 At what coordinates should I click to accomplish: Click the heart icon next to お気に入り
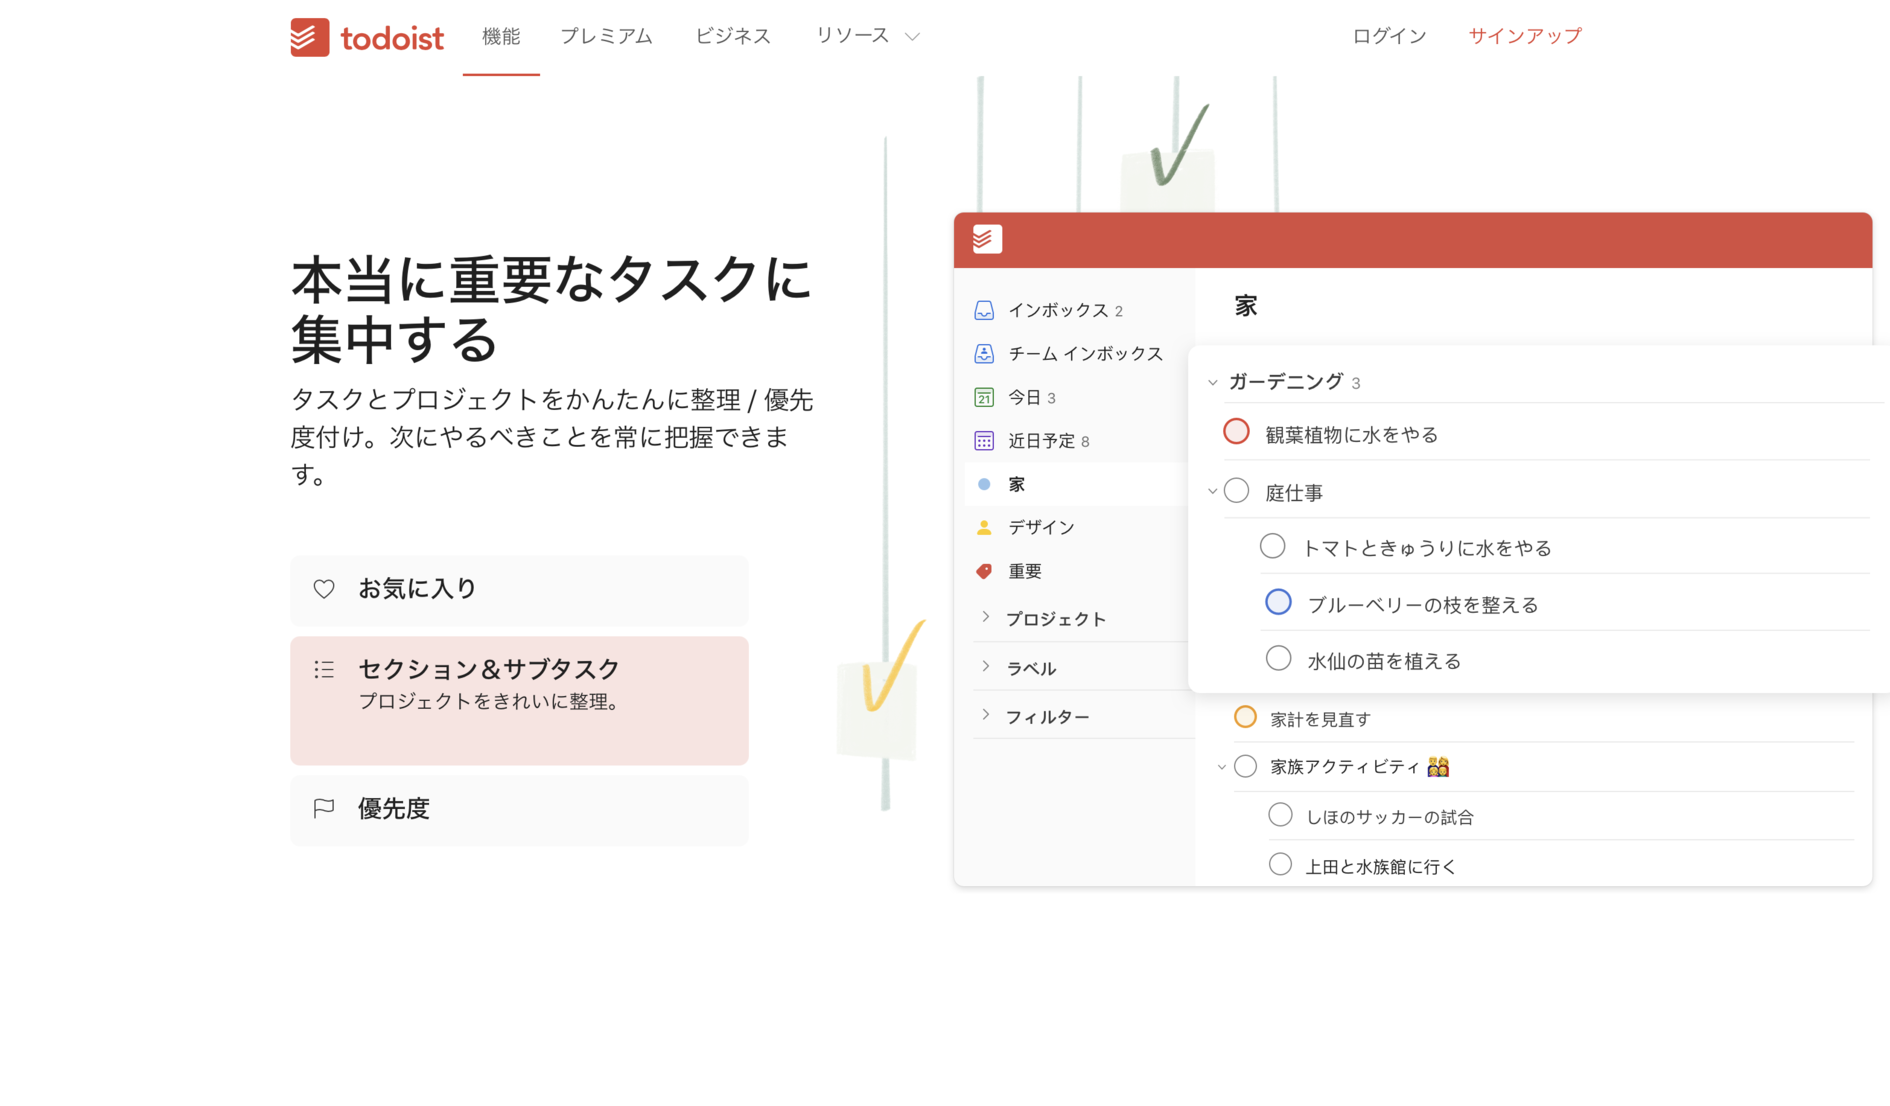(x=323, y=589)
